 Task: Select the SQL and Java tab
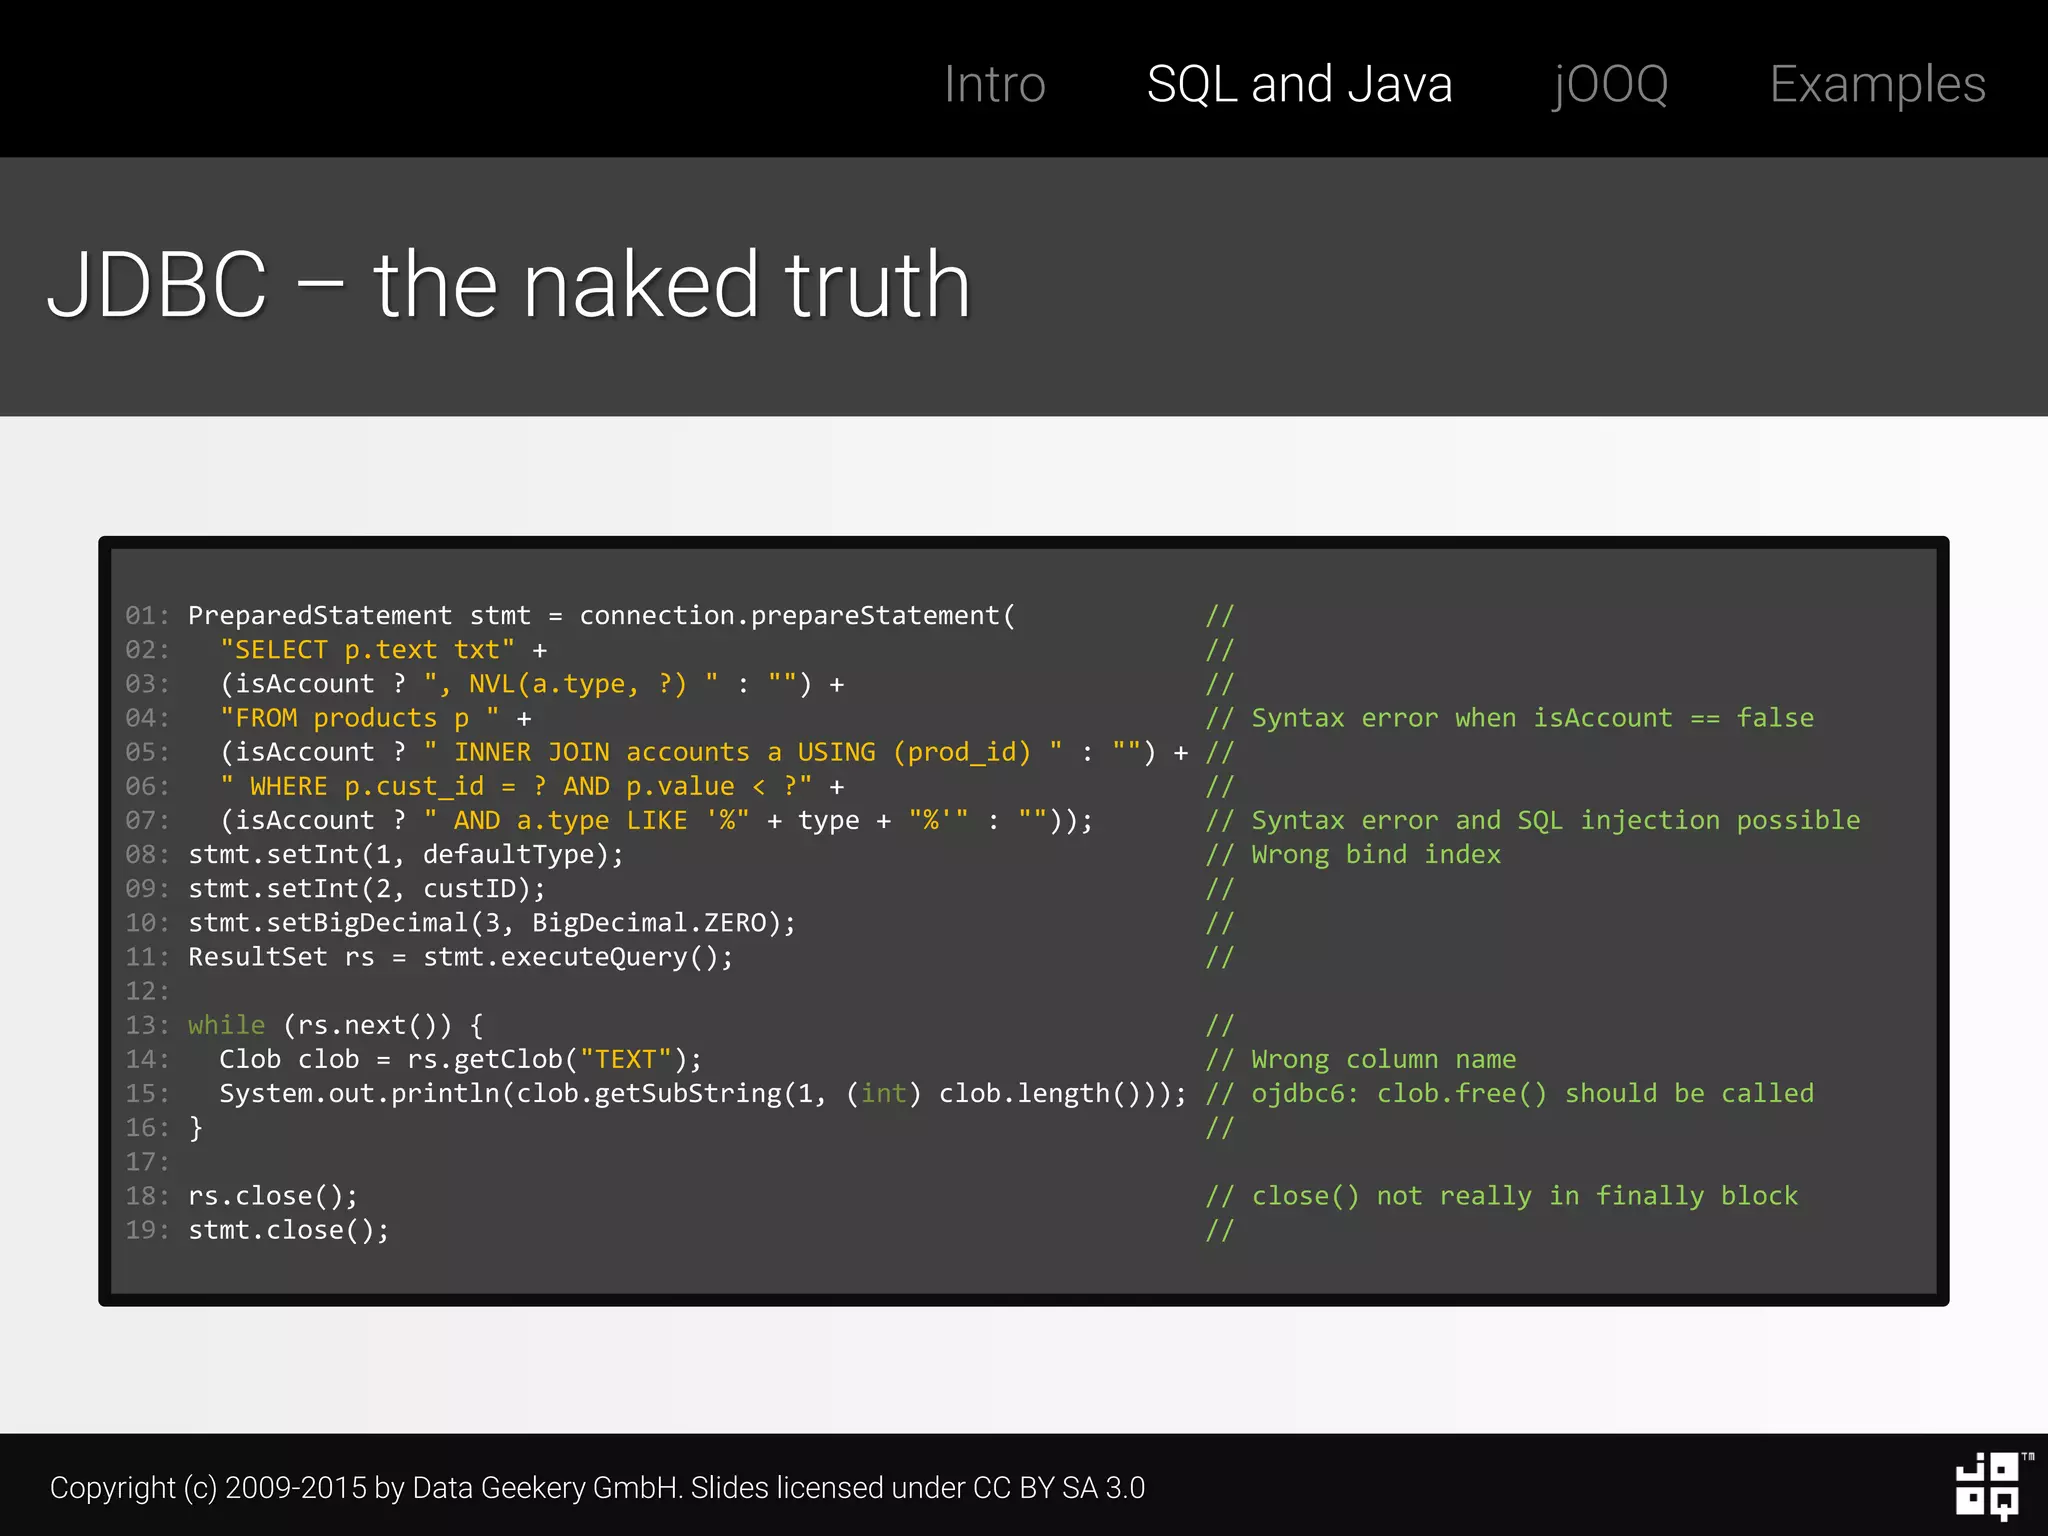1299,84
